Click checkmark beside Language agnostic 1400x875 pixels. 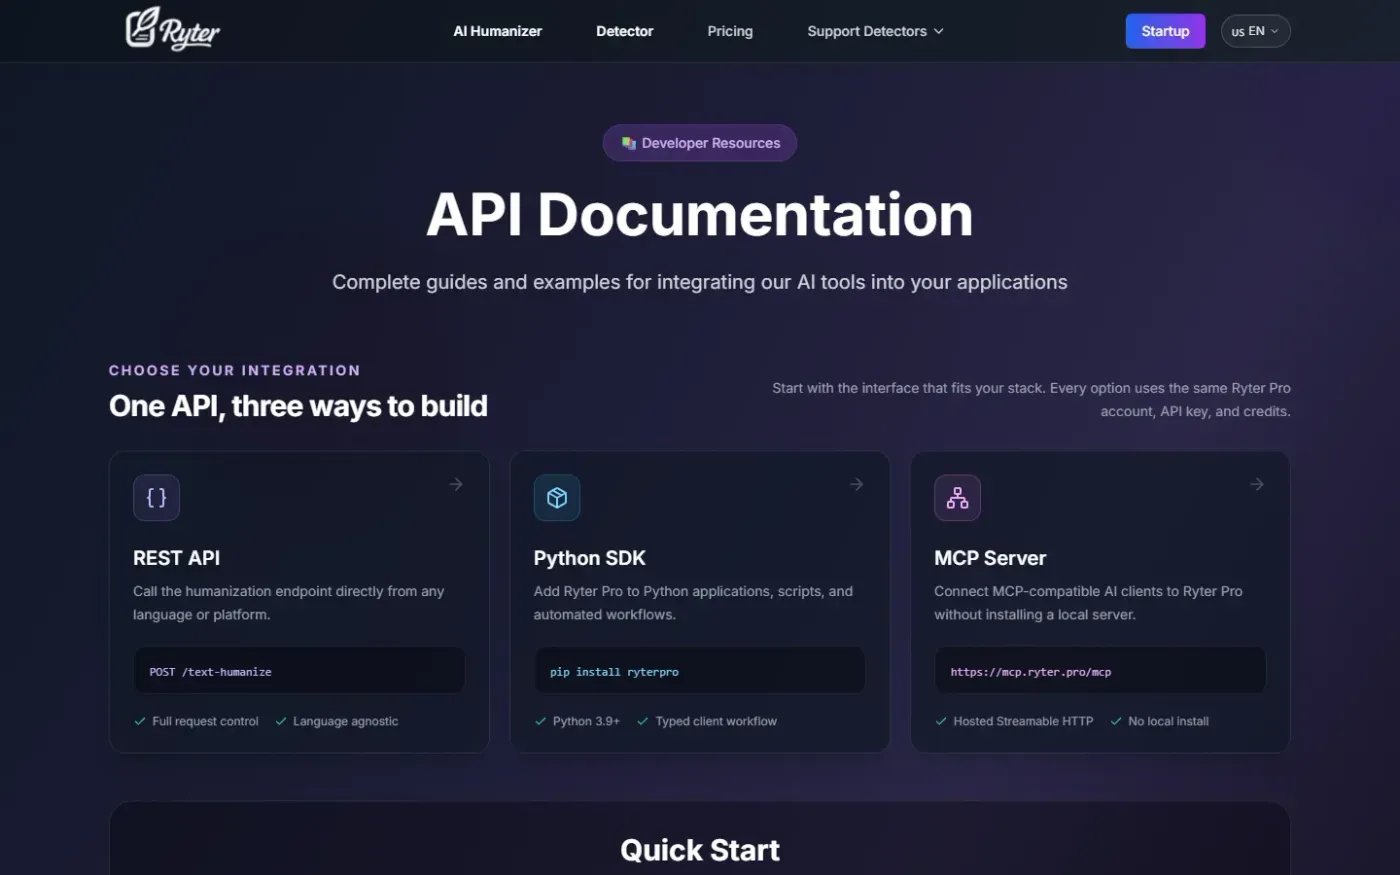pyautogui.click(x=281, y=721)
